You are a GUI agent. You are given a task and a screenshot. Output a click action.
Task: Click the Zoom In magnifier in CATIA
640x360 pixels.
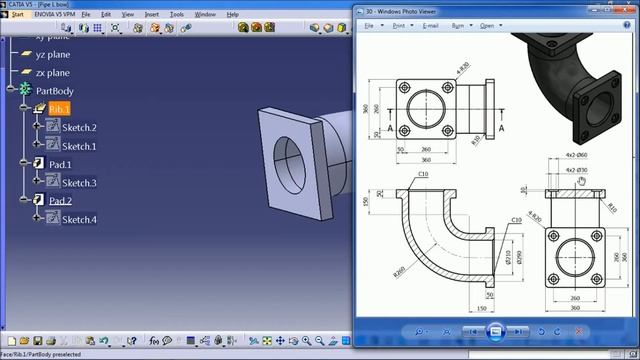click(x=306, y=341)
